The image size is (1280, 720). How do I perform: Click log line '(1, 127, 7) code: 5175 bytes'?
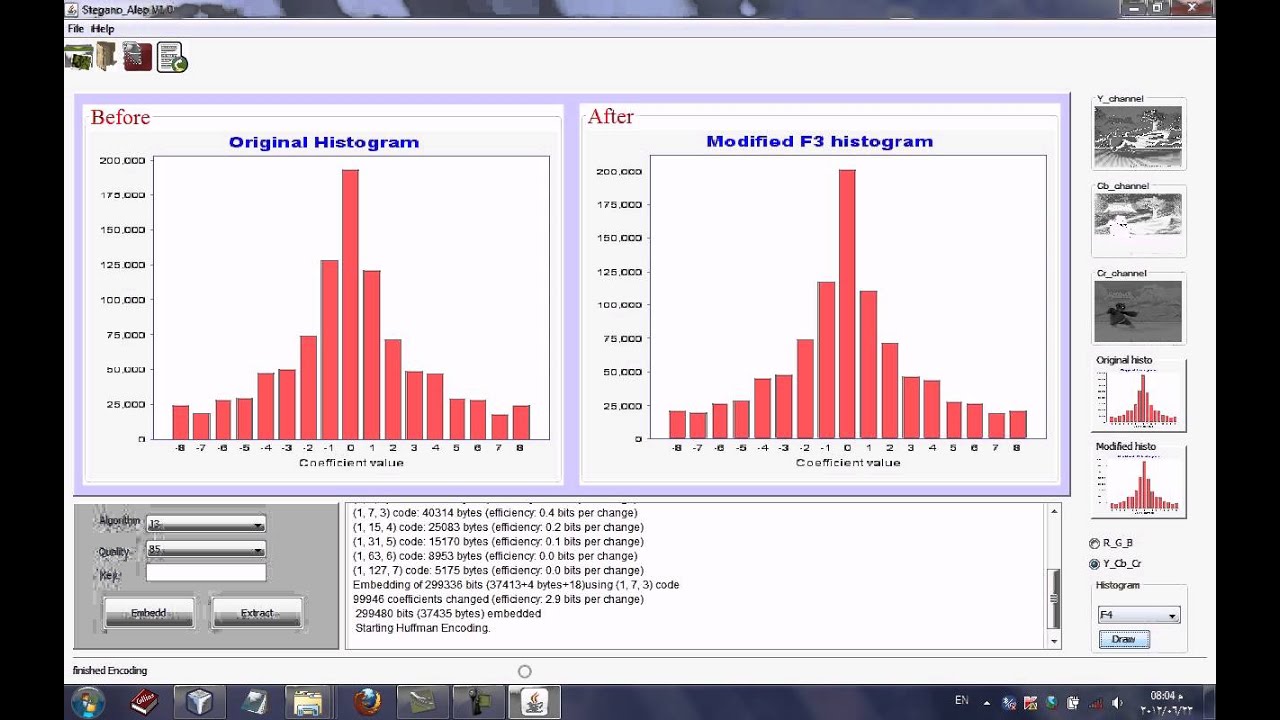coord(498,570)
